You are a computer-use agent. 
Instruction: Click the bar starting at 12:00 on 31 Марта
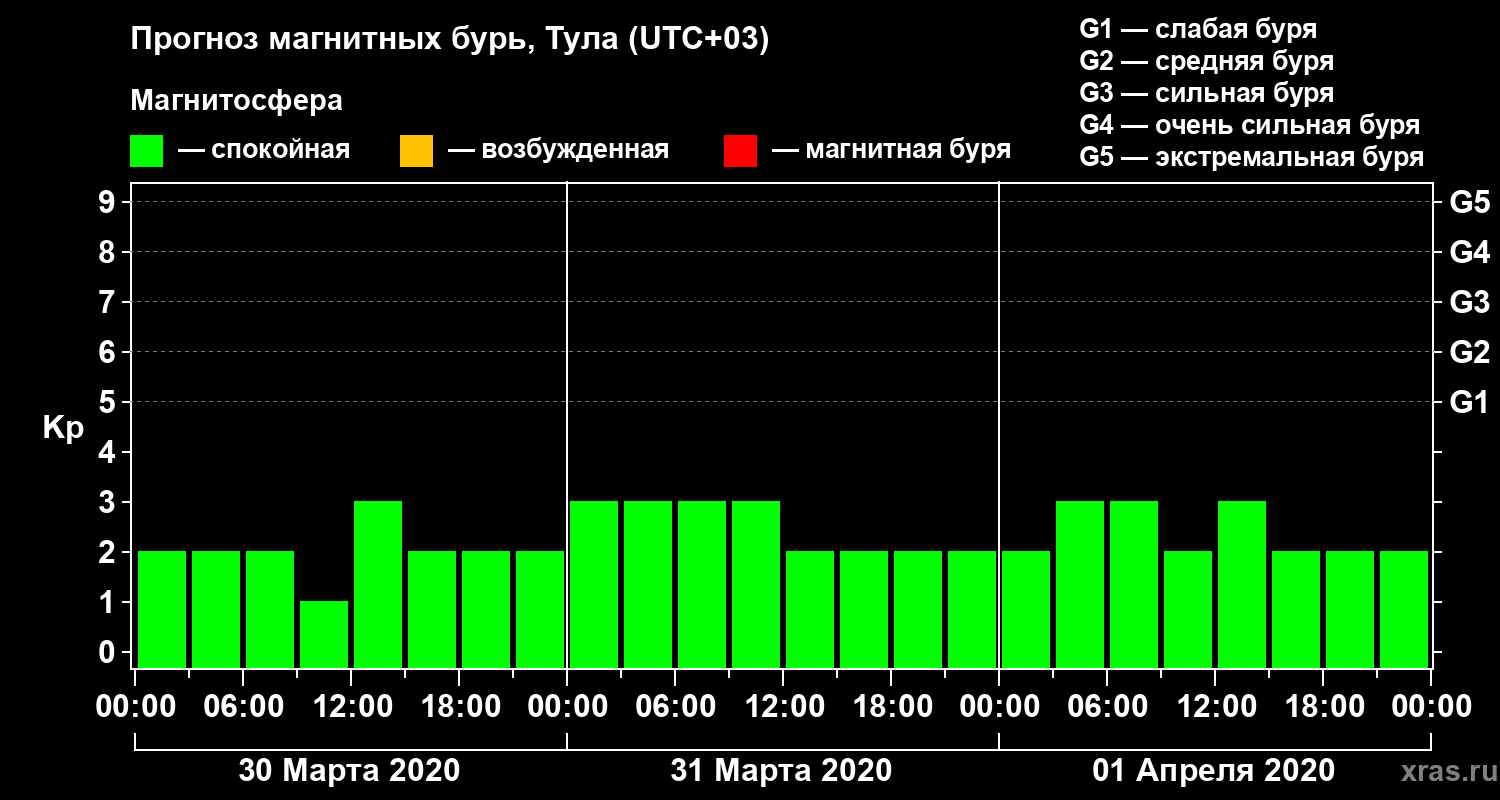click(810, 609)
